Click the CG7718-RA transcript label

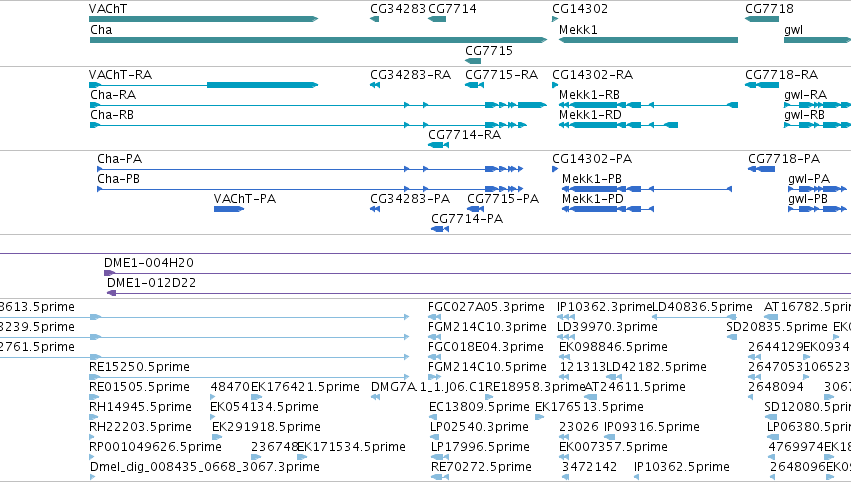781,75
